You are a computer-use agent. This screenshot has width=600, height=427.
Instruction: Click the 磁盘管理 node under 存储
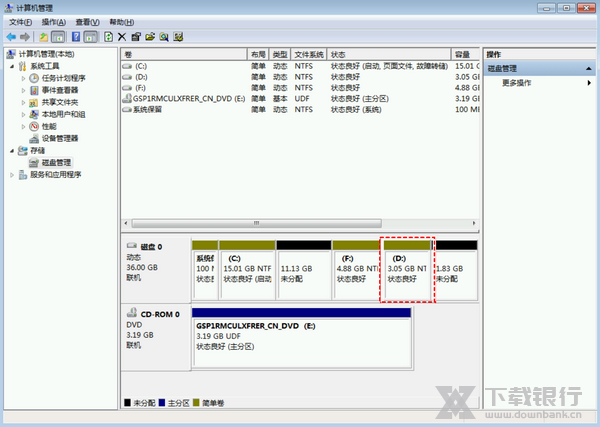pyautogui.click(x=56, y=162)
